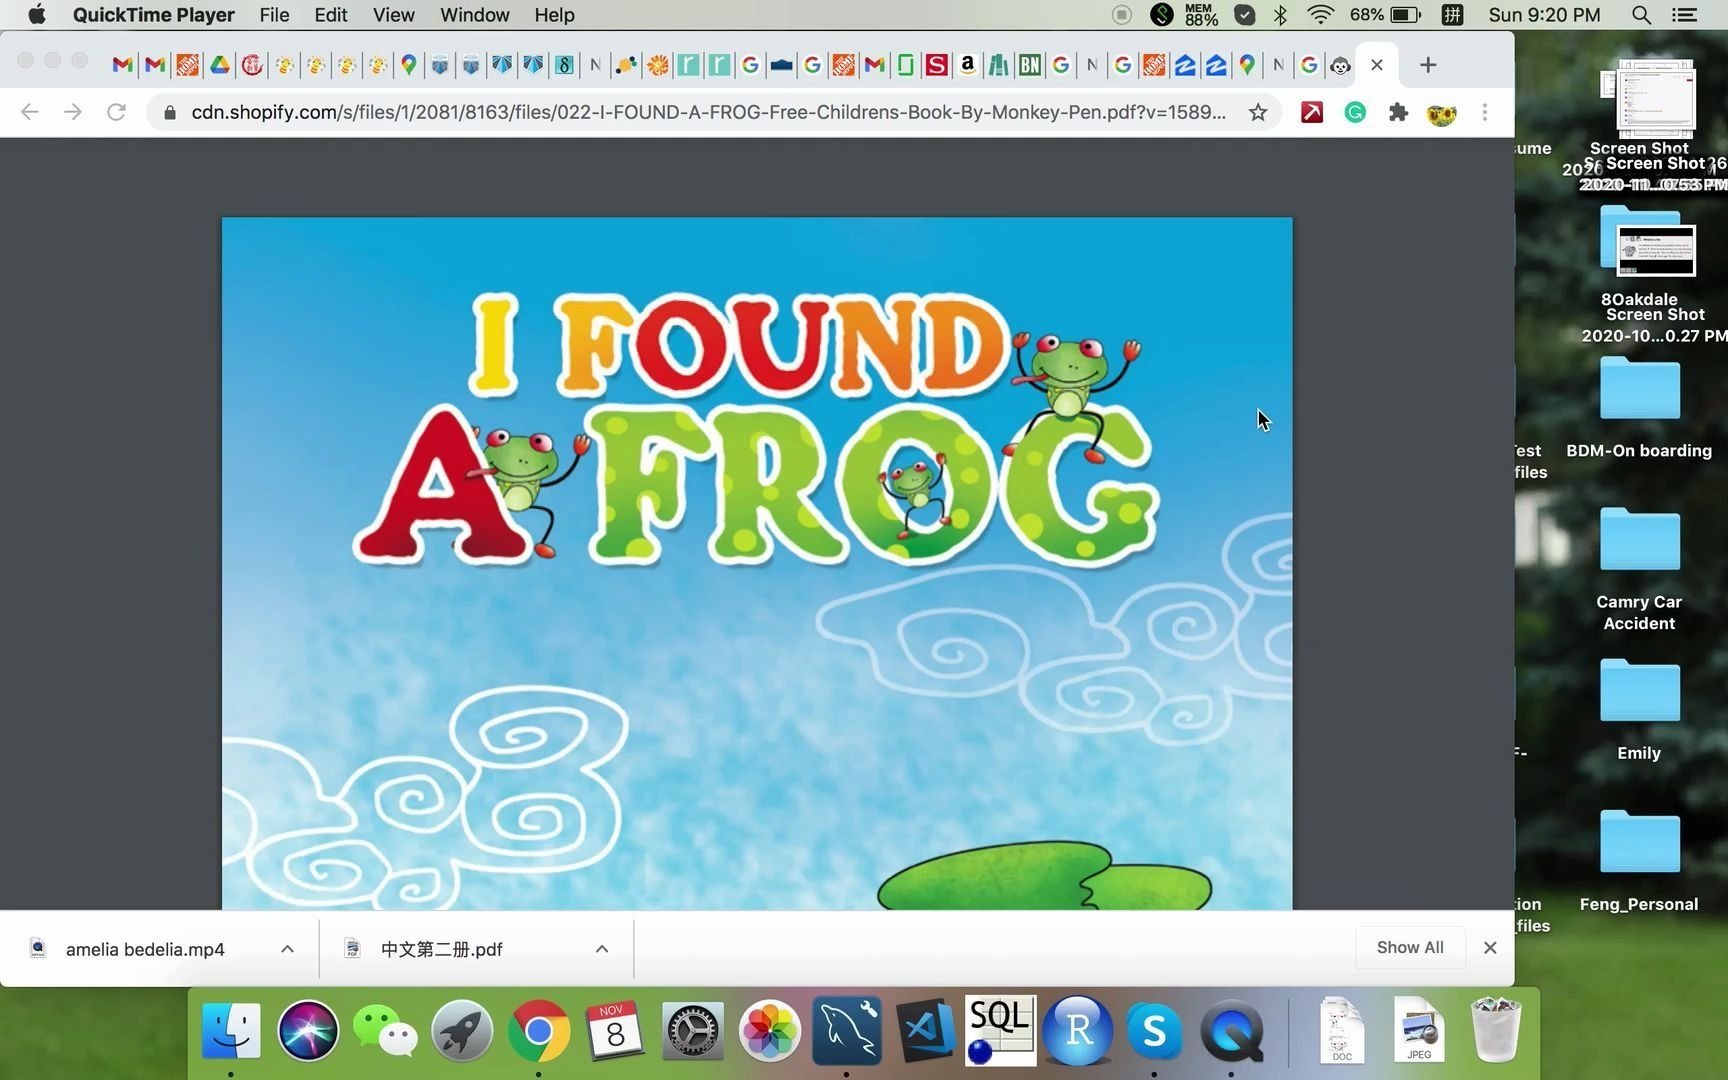1728x1080 pixels.
Task: Open Chrome's Extensions puzzle-piece menu
Action: click(1398, 112)
